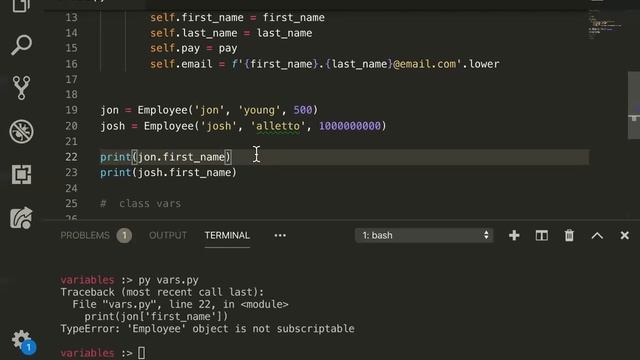Screen dimensions: 640x360
Task: Click the terminal prompt cursor input
Action: click(x=141, y=353)
